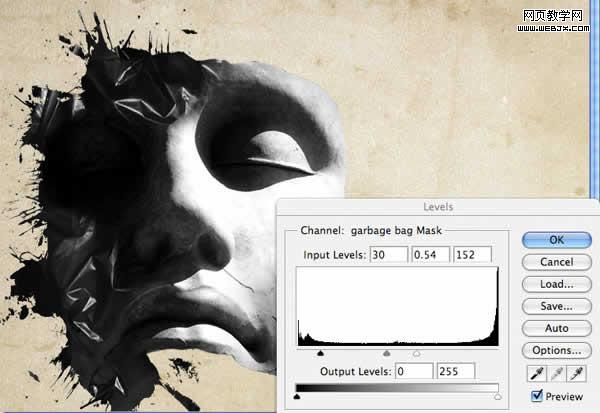
Task: Click the Levels dialog title bar
Action: (438, 207)
